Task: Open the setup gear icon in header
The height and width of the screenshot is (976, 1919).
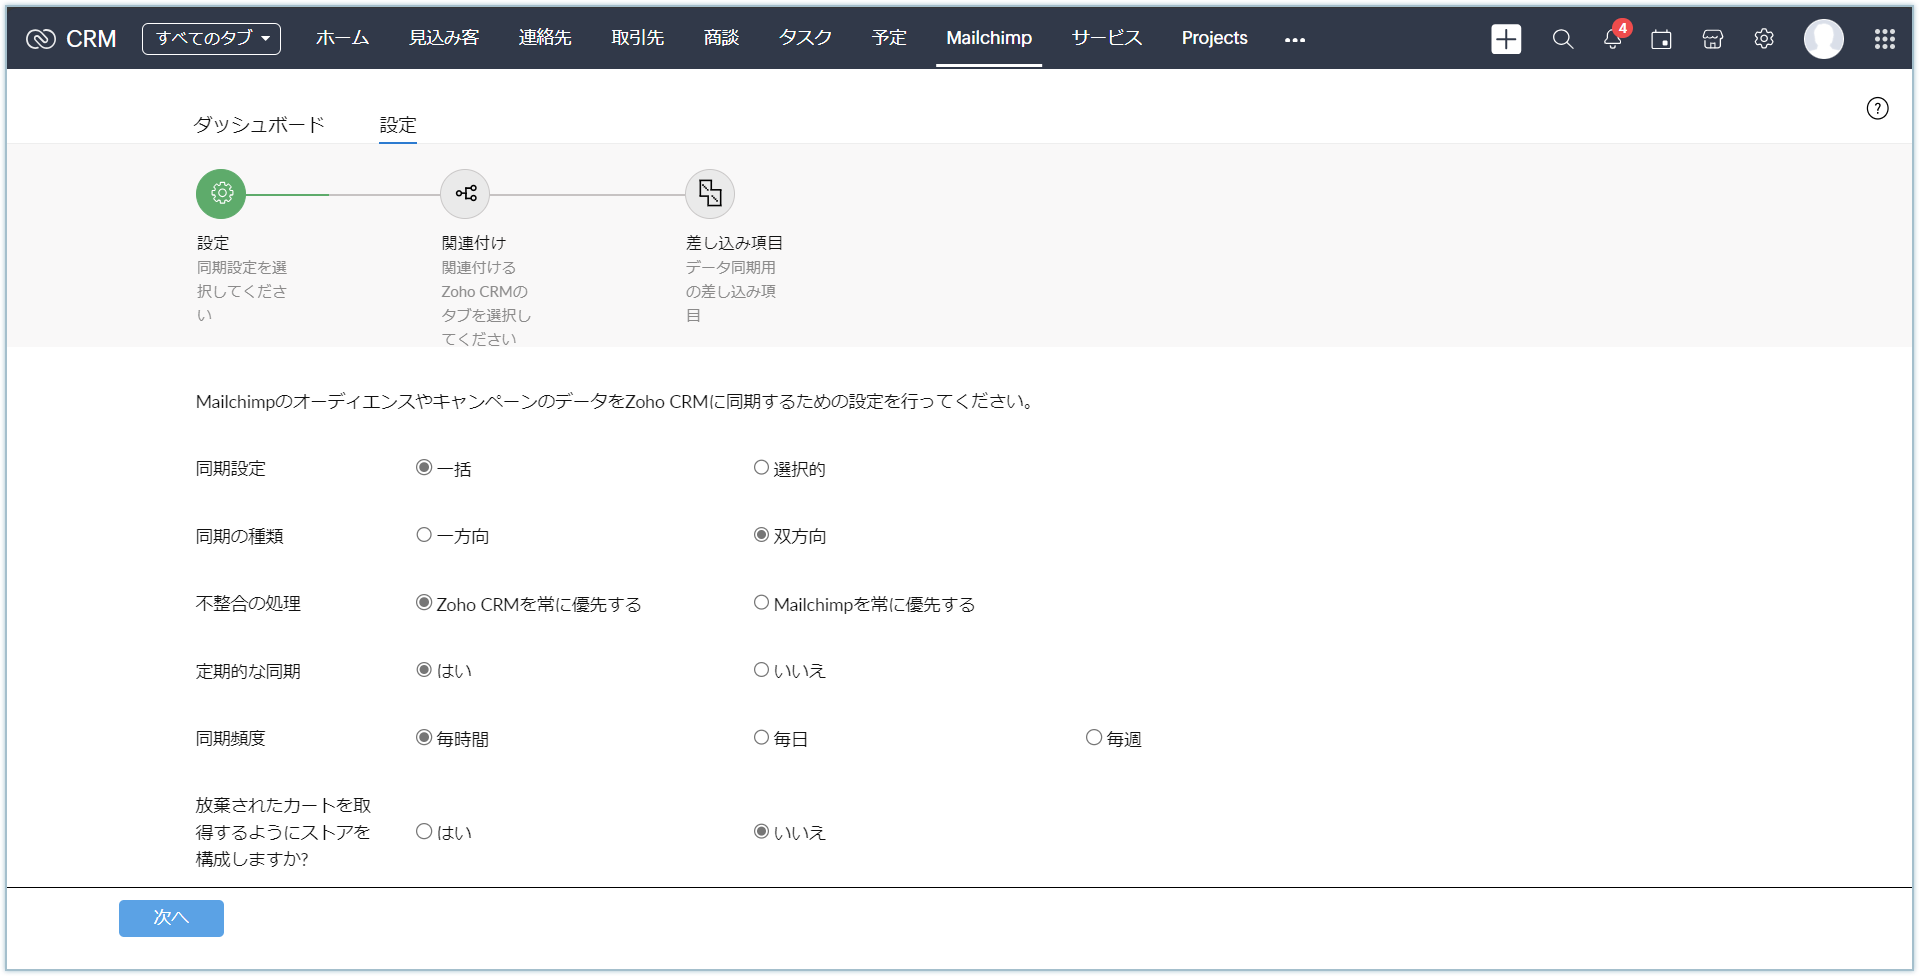Action: coord(1764,39)
